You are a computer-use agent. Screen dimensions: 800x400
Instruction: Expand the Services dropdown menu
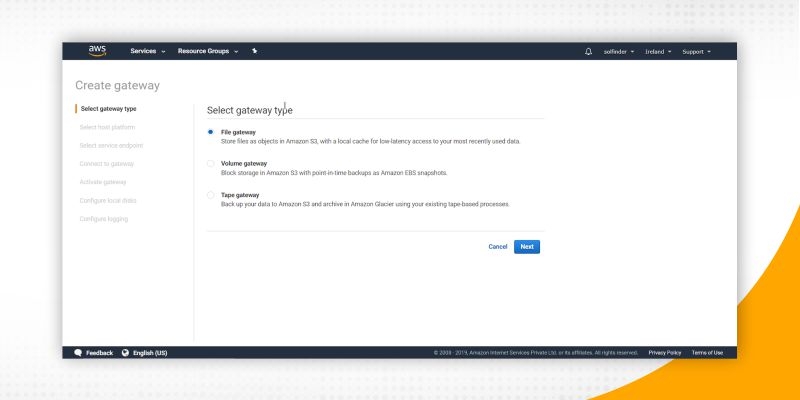[x=147, y=51]
